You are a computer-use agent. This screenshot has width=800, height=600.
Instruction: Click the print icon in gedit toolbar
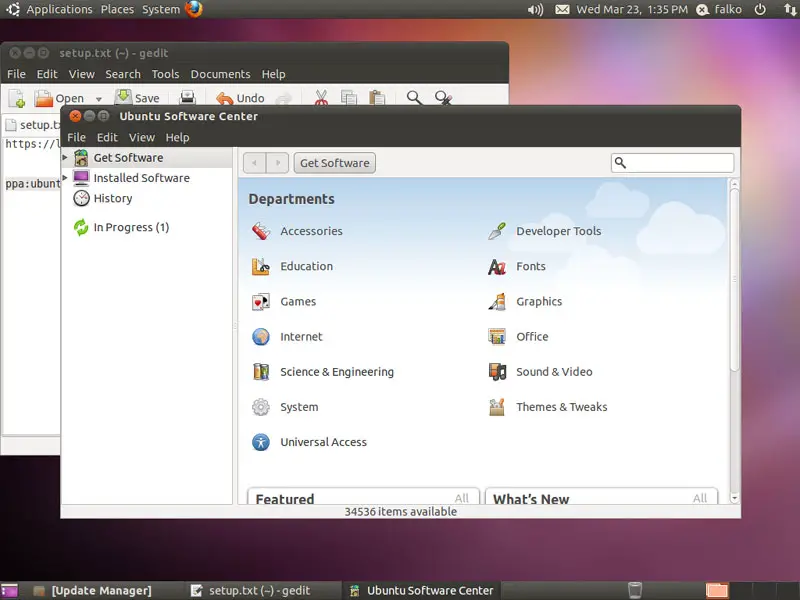[x=187, y=97]
